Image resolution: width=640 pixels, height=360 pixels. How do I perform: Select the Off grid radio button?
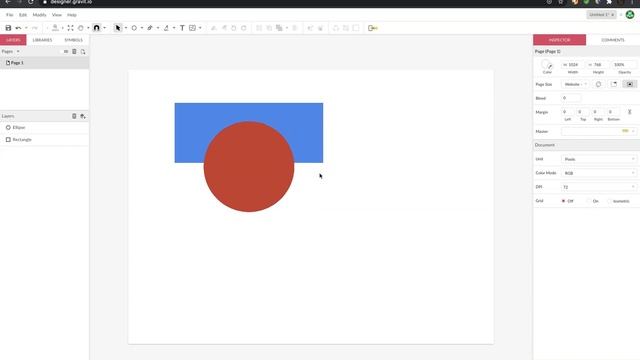point(563,201)
